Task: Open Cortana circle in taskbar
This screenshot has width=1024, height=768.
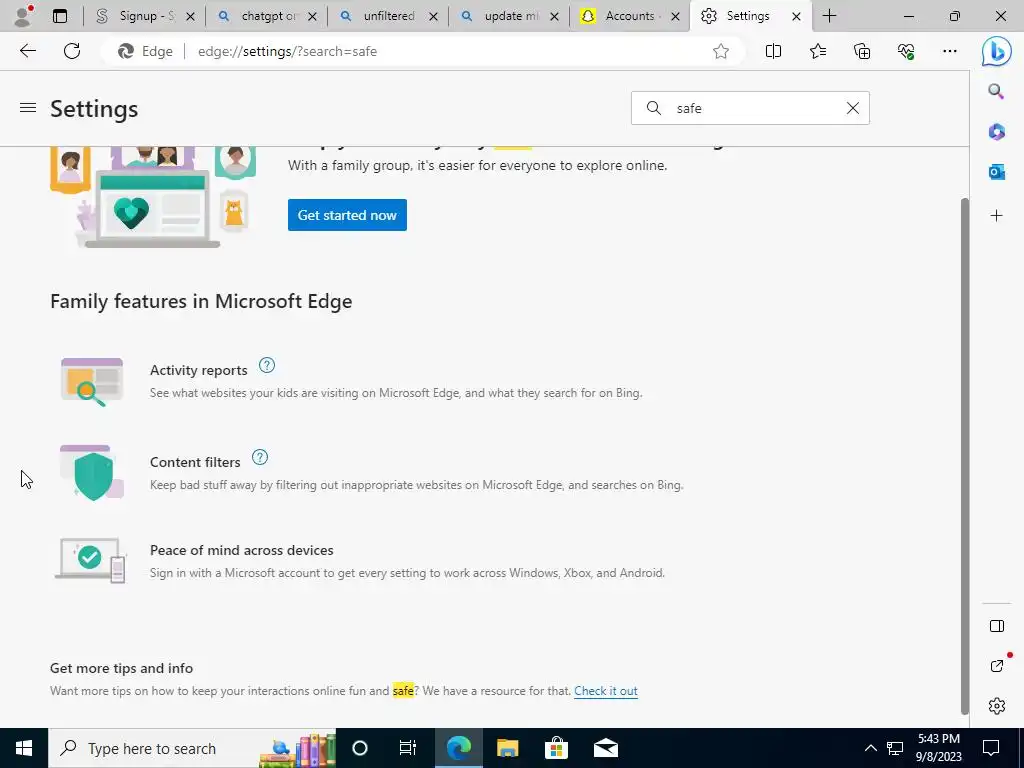Action: [x=360, y=748]
